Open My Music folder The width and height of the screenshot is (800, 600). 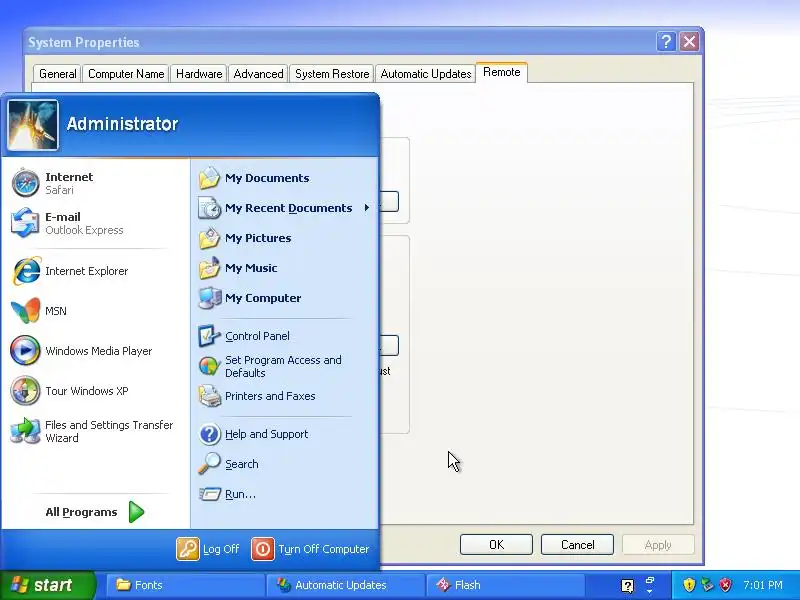coord(284,268)
